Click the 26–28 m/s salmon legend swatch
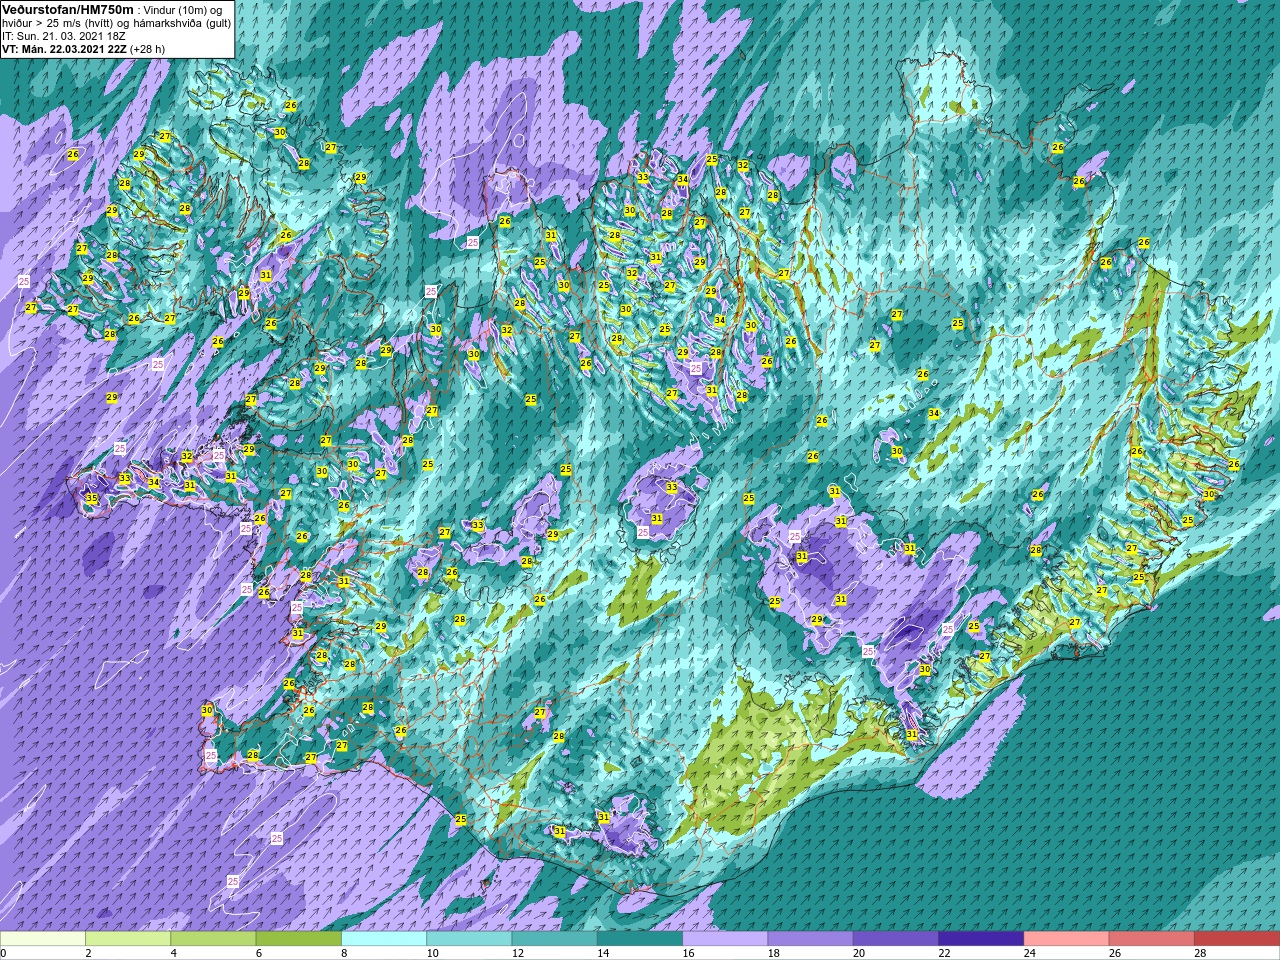The width and height of the screenshot is (1280, 960). point(1151,939)
